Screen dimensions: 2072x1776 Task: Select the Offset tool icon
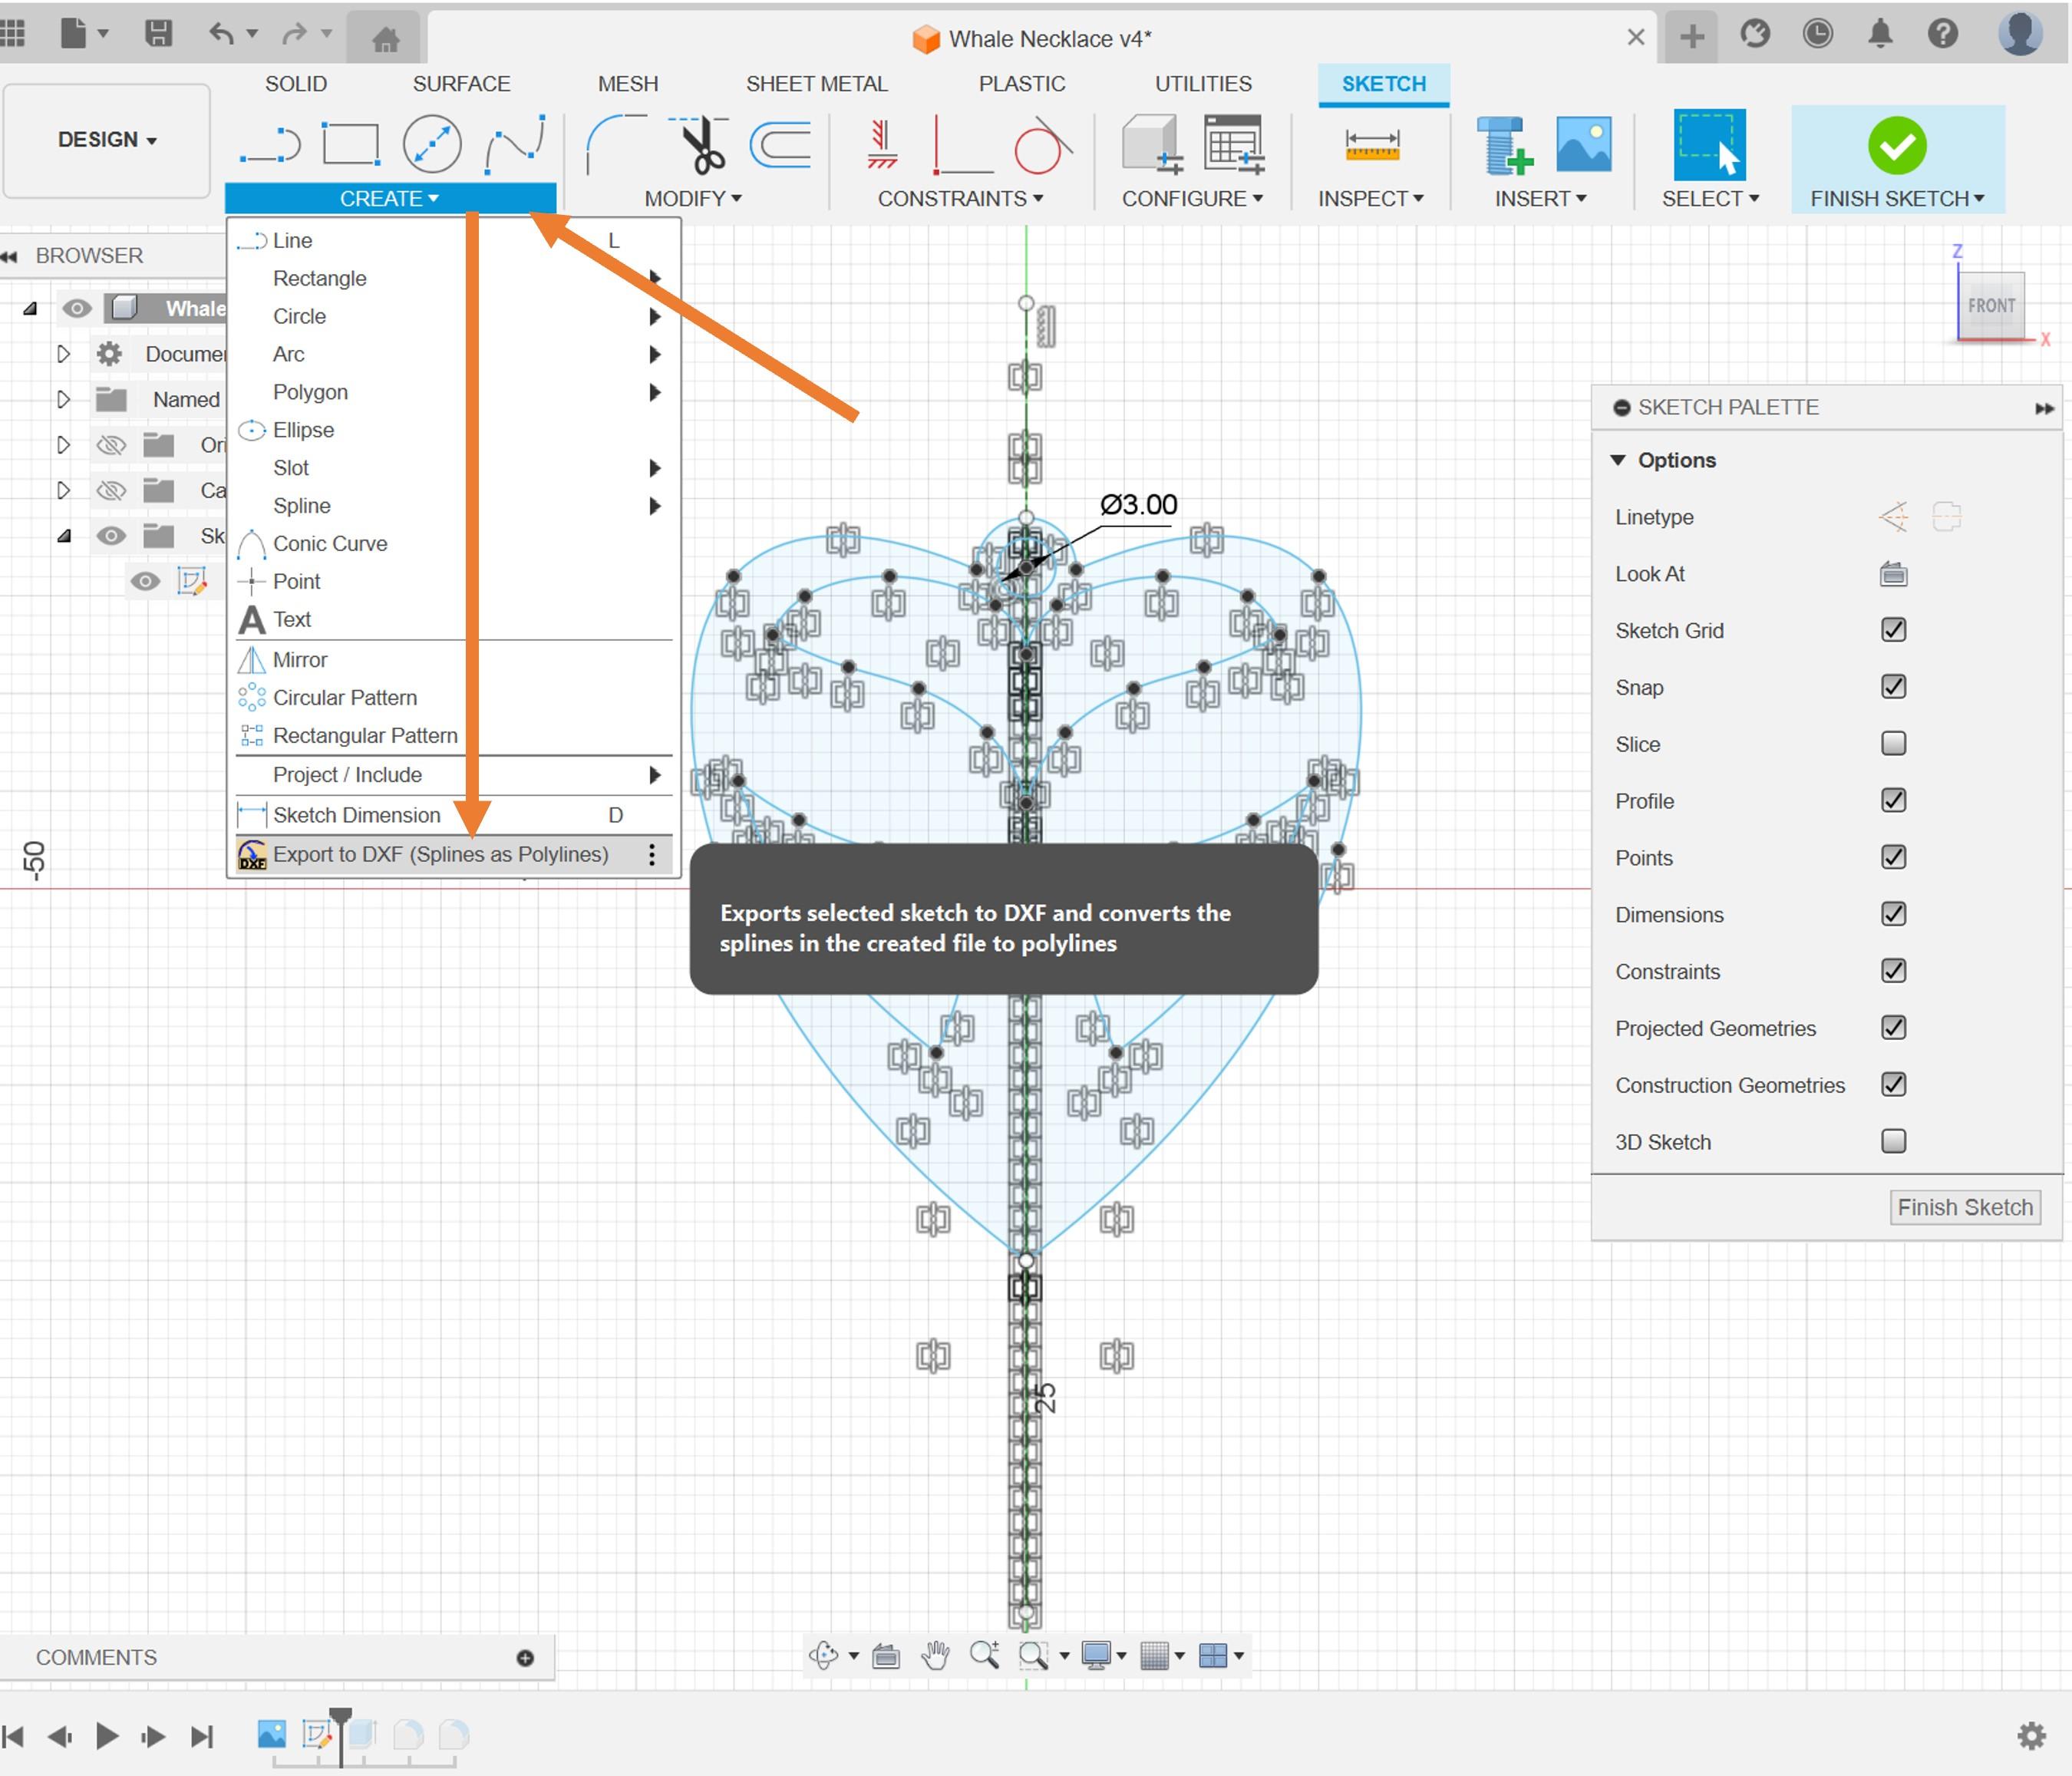coord(781,145)
